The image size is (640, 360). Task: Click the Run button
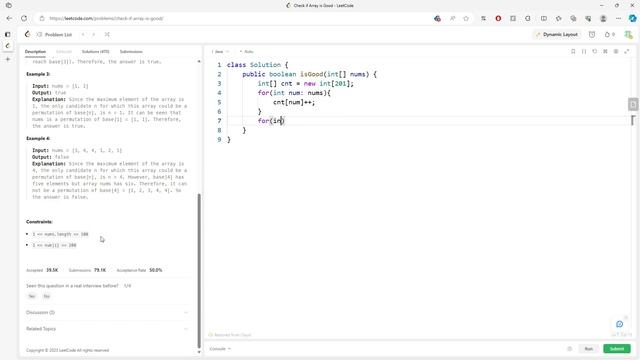[x=589, y=349]
